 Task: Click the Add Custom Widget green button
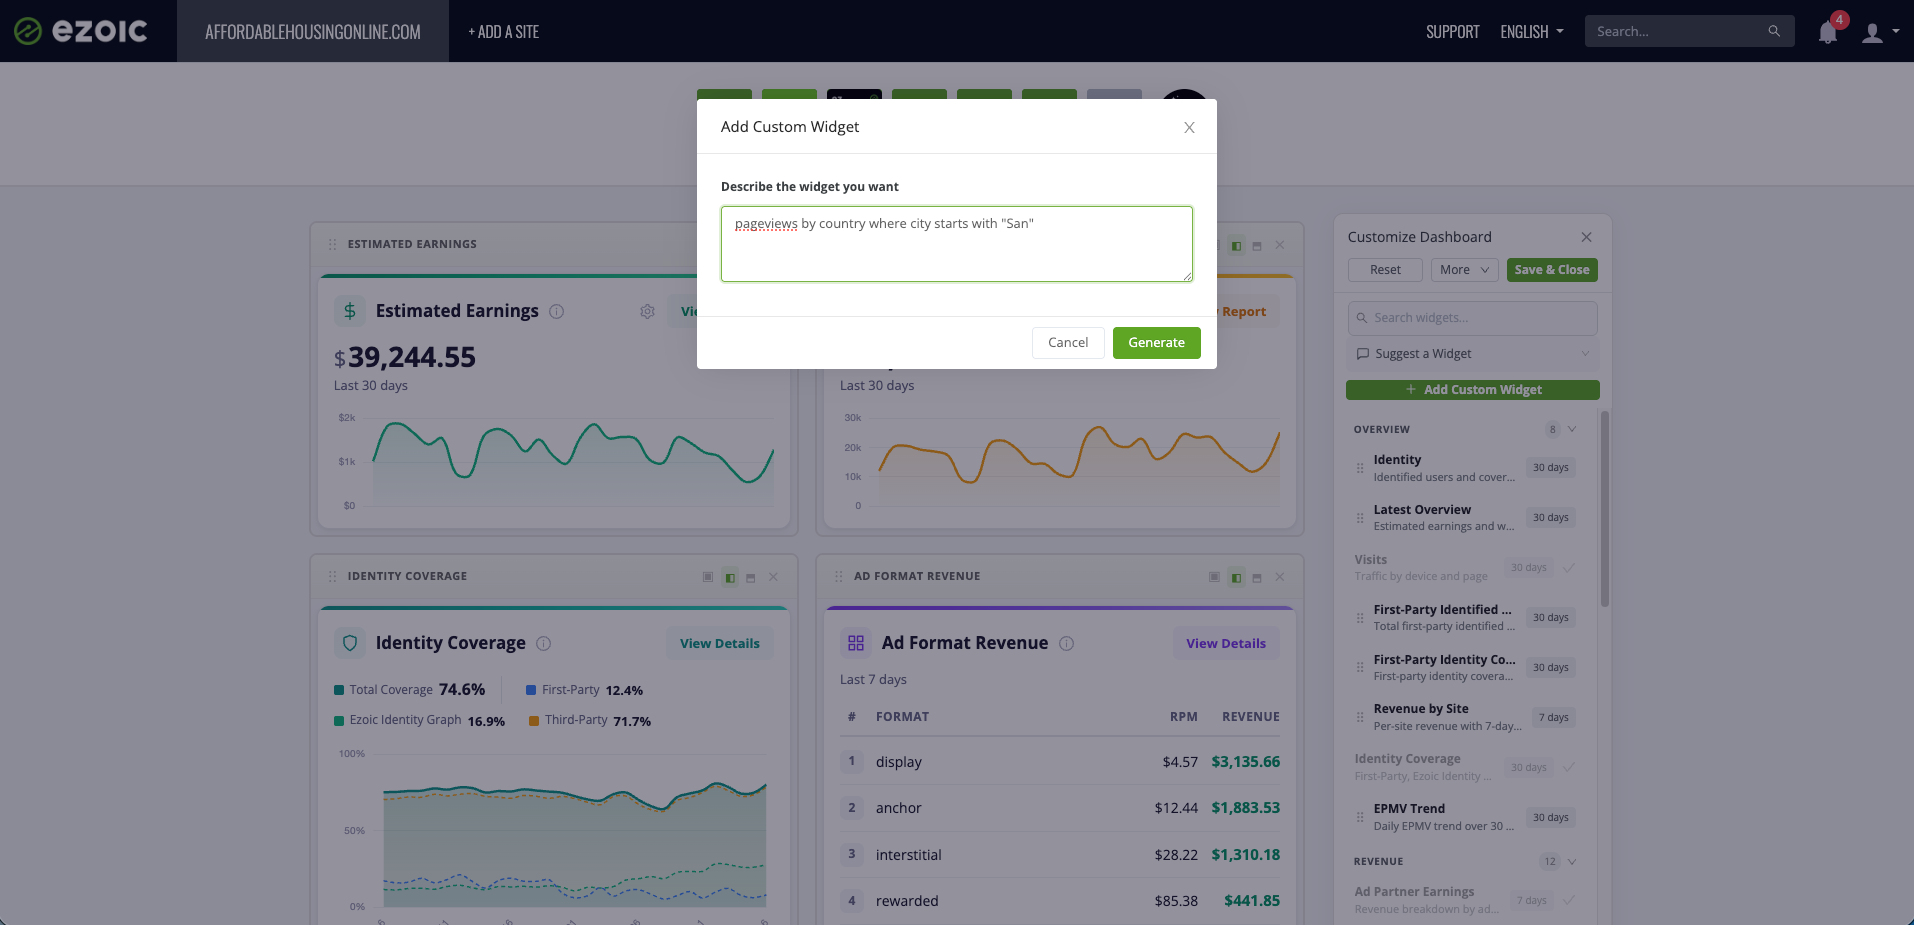click(x=1472, y=390)
